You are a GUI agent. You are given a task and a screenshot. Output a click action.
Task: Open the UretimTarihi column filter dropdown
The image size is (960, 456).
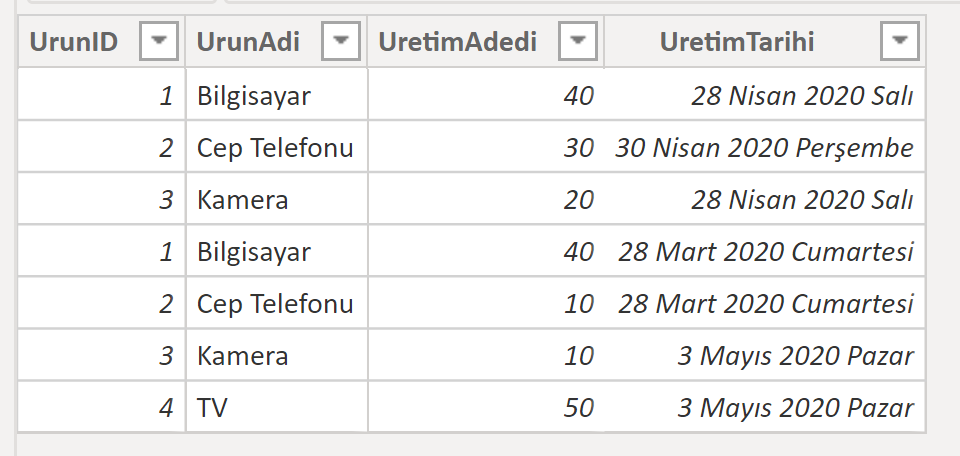(x=899, y=41)
